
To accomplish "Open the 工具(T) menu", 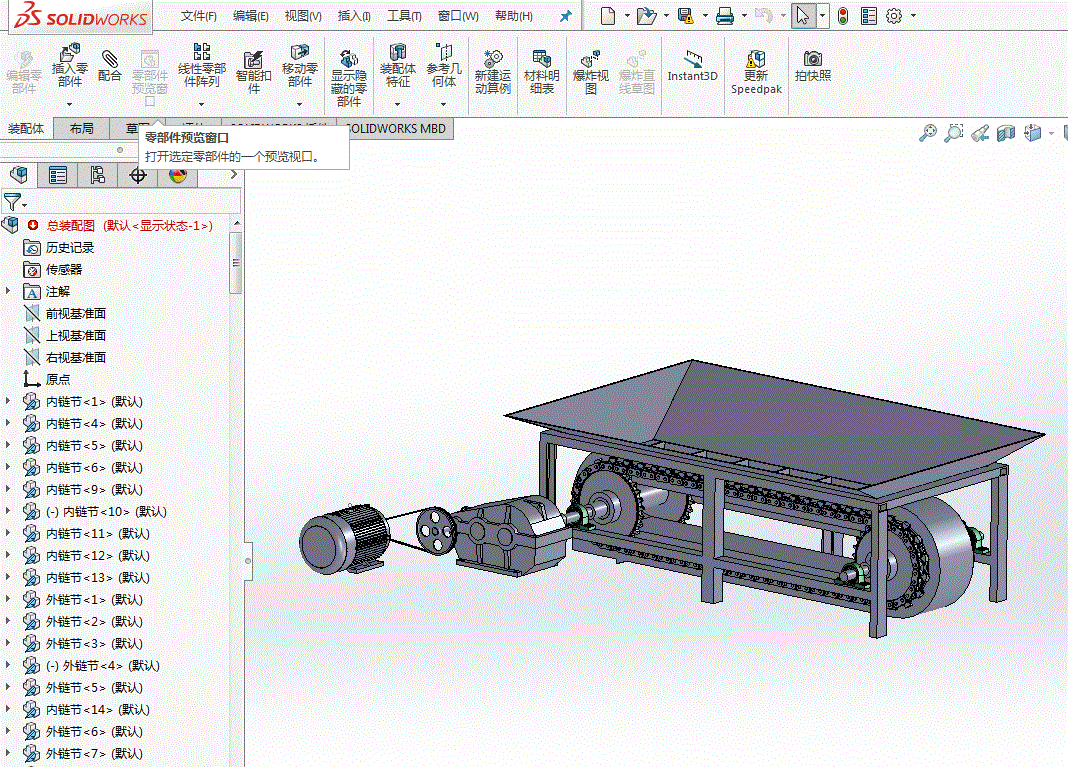I will [x=404, y=16].
